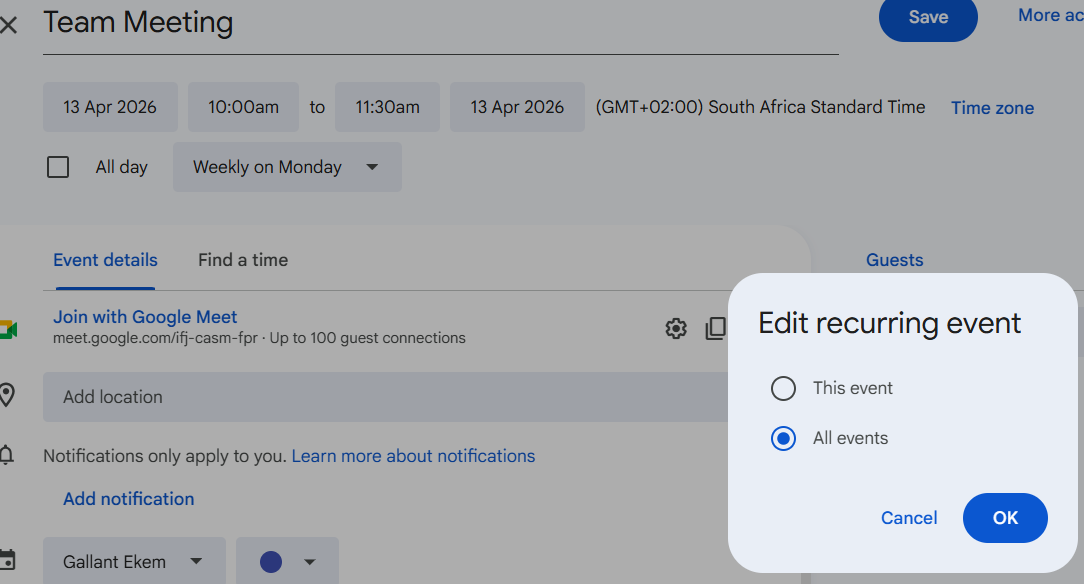Click the South Africa Standard Time text
Image resolution: width=1084 pixels, height=584 pixels.
click(816, 107)
